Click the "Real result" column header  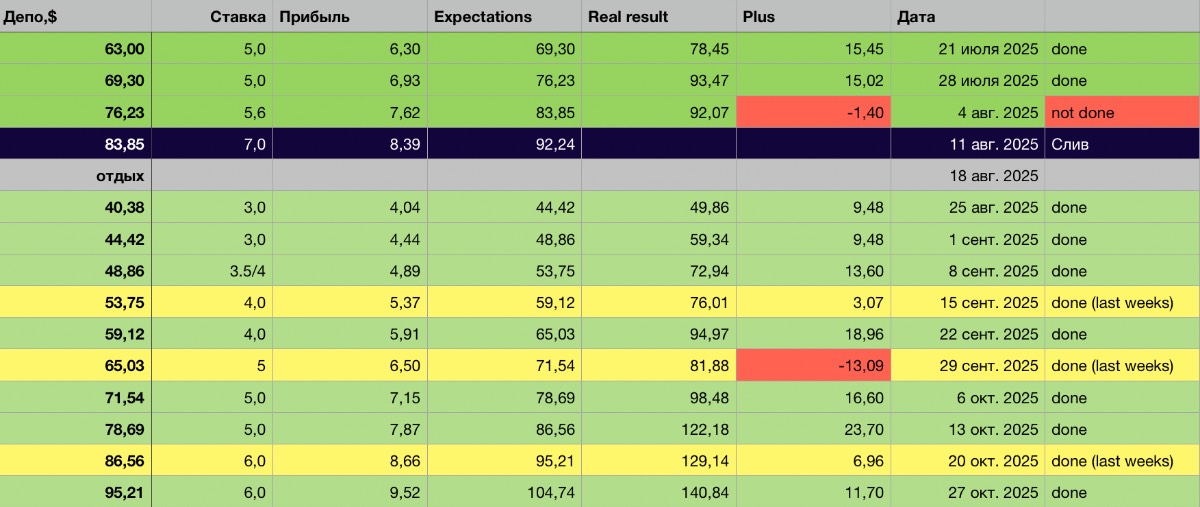pyautogui.click(x=628, y=16)
